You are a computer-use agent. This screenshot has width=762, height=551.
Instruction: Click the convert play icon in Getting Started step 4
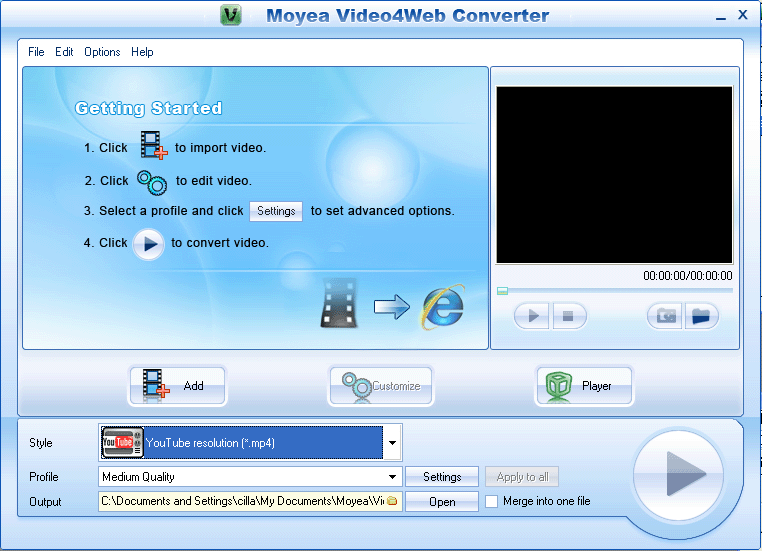coord(149,244)
